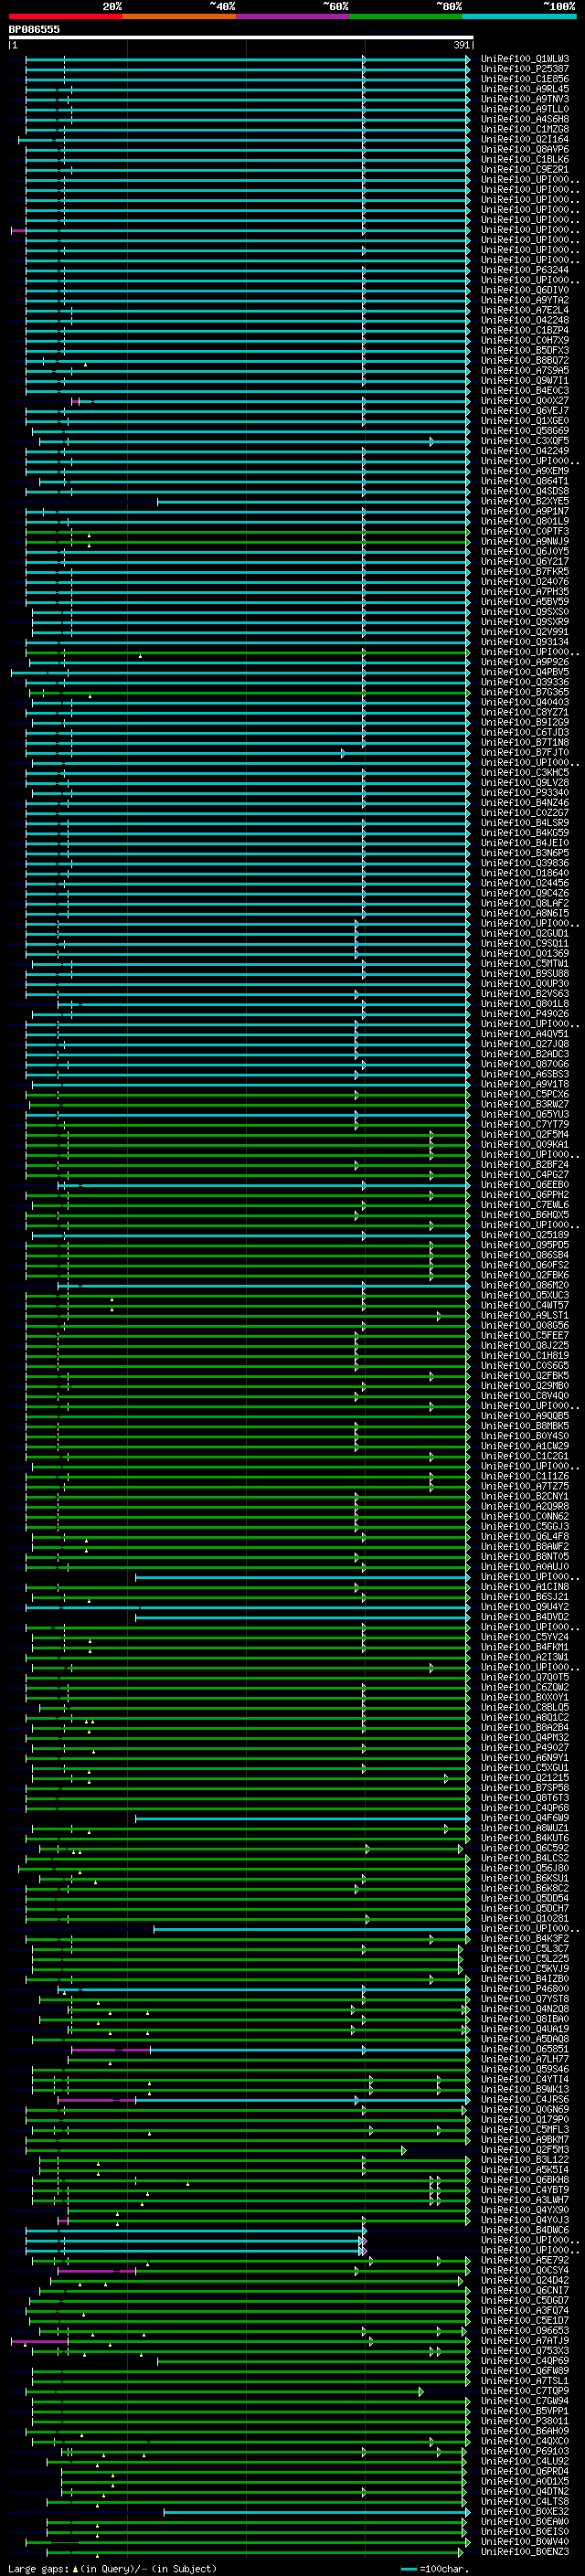Open hit UniRef100_Q00X27
This screenshot has width=585, height=2576.
pos(524,401)
